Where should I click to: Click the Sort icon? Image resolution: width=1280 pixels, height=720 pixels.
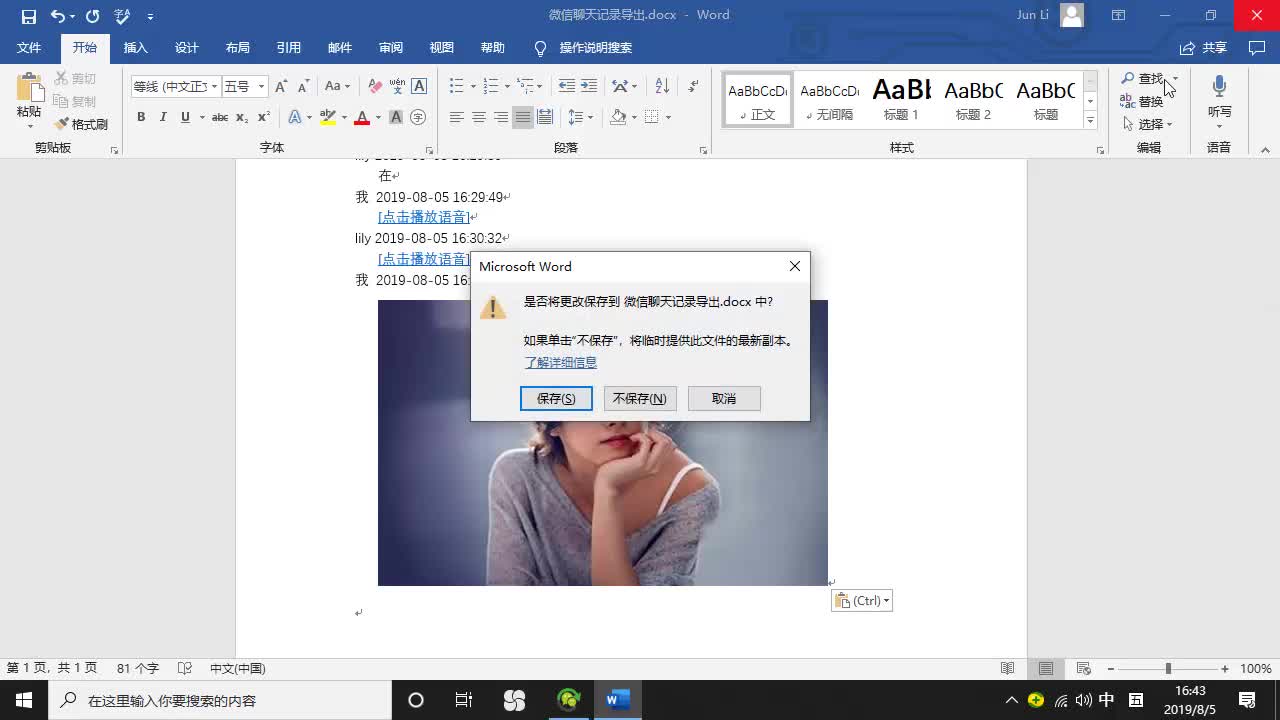(x=662, y=86)
